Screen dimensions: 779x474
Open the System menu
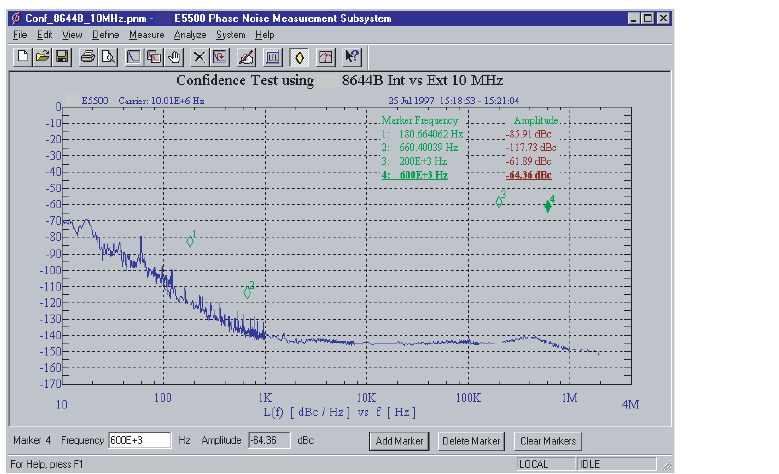coord(231,34)
